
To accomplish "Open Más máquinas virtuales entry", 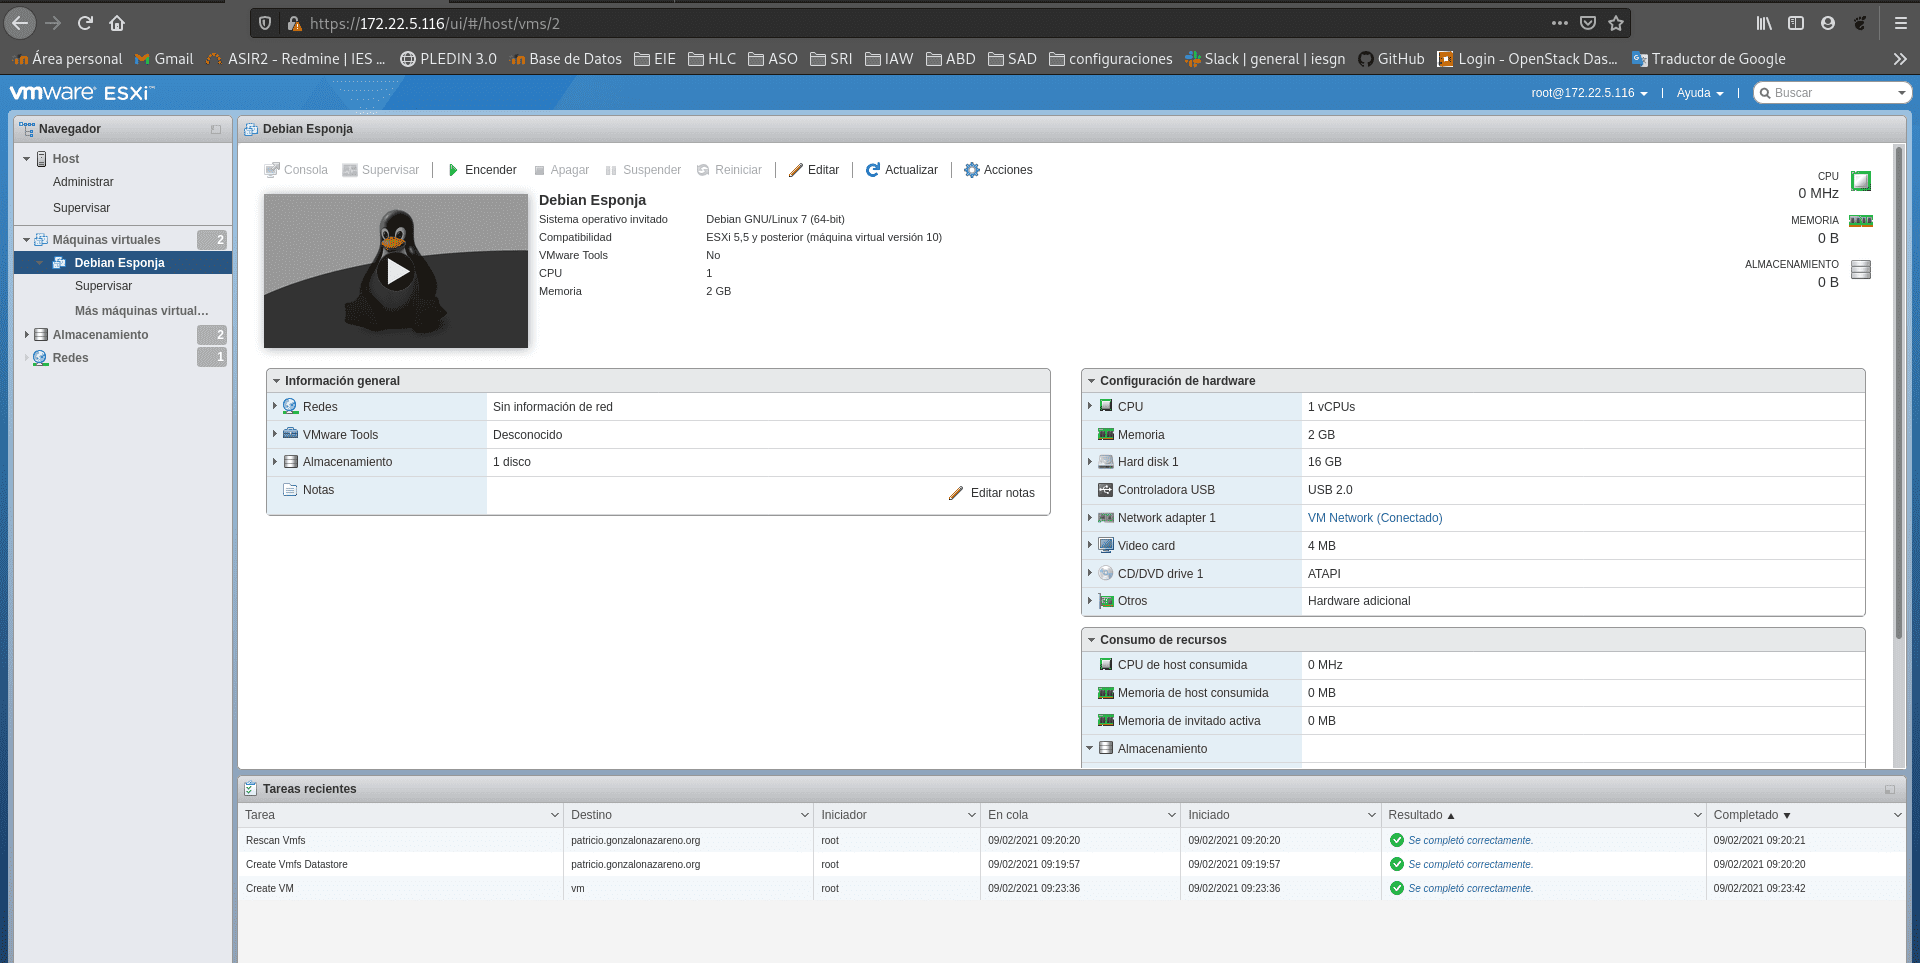I will click(141, 311).
